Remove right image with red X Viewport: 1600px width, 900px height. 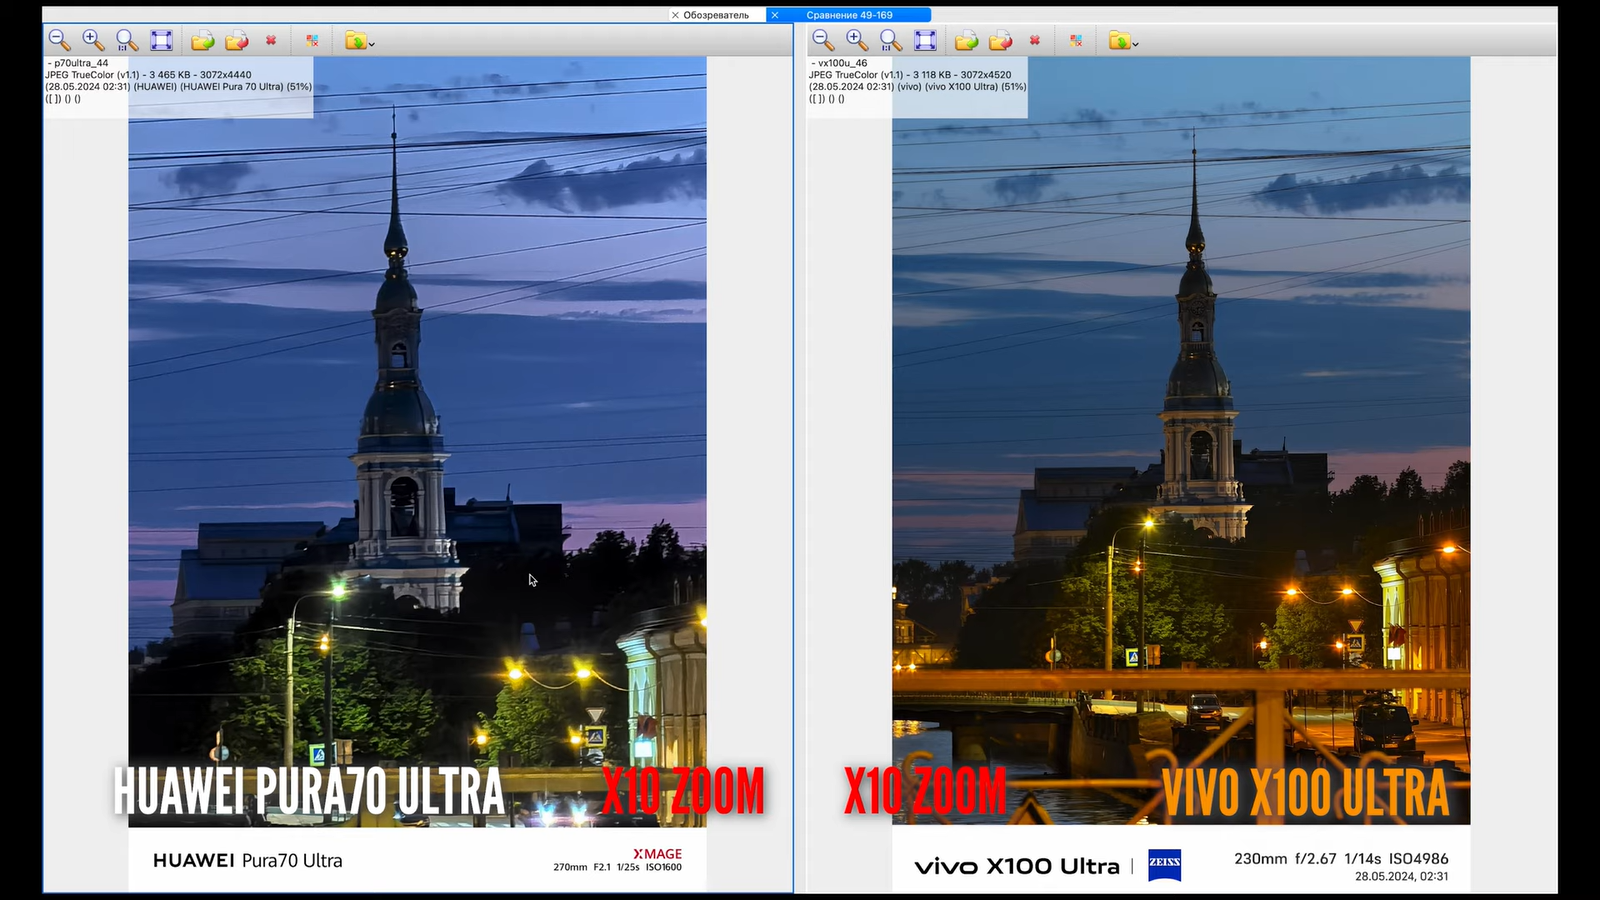(1035, 40)
